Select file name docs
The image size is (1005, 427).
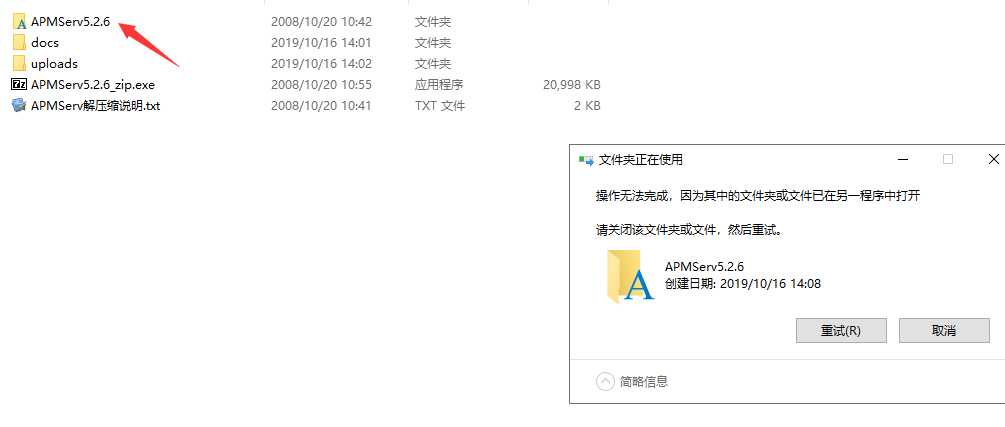[45, 43]
